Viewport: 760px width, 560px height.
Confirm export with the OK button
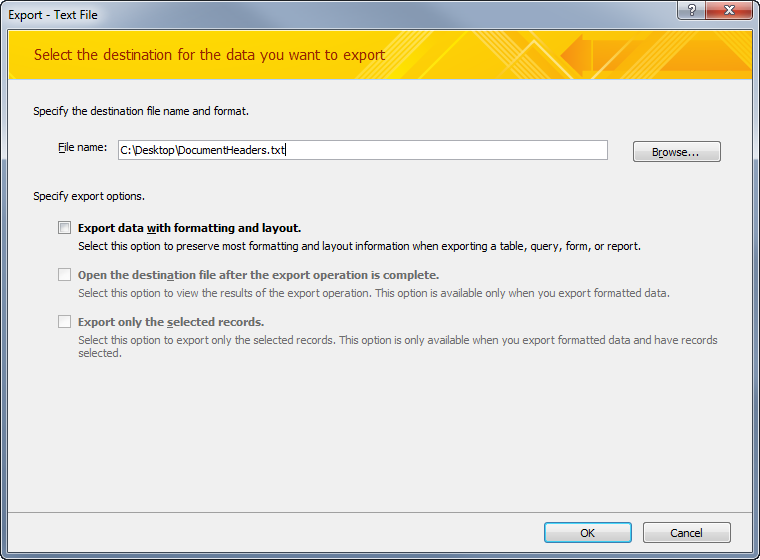pos(588,533)
